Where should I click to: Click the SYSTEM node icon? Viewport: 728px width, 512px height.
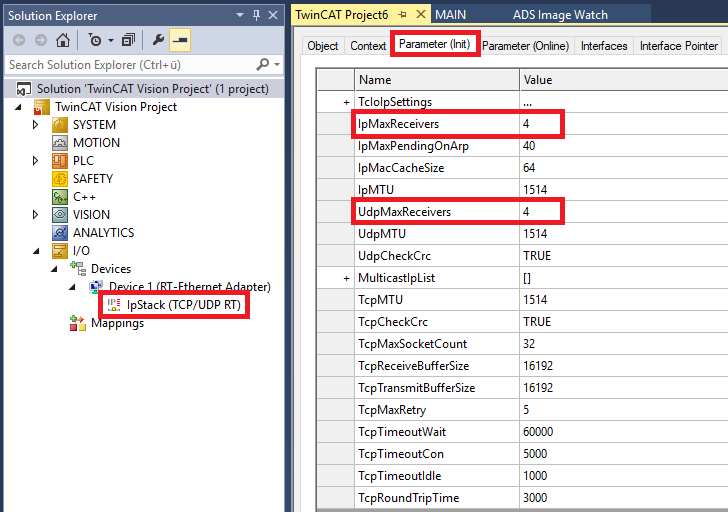coord(60,125)
